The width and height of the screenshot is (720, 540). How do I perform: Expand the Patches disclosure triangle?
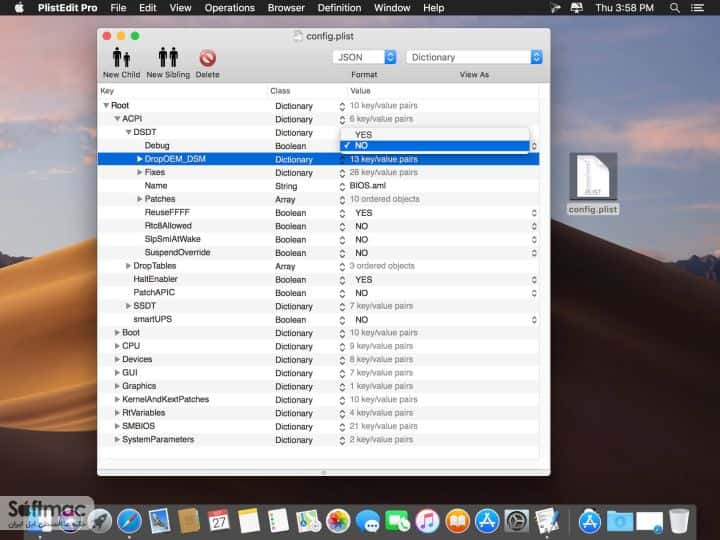[140, 199]
